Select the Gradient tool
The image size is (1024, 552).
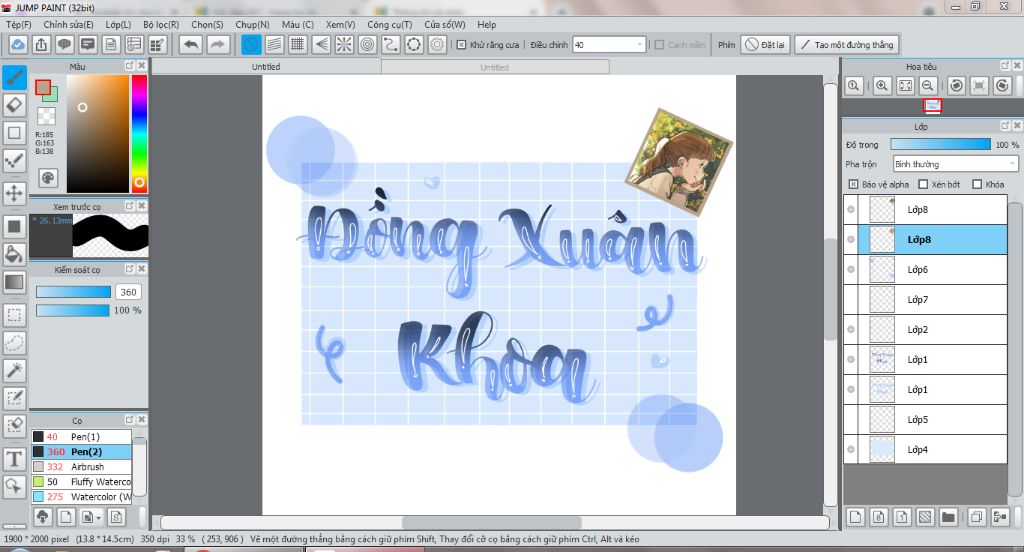click(14, 282)
